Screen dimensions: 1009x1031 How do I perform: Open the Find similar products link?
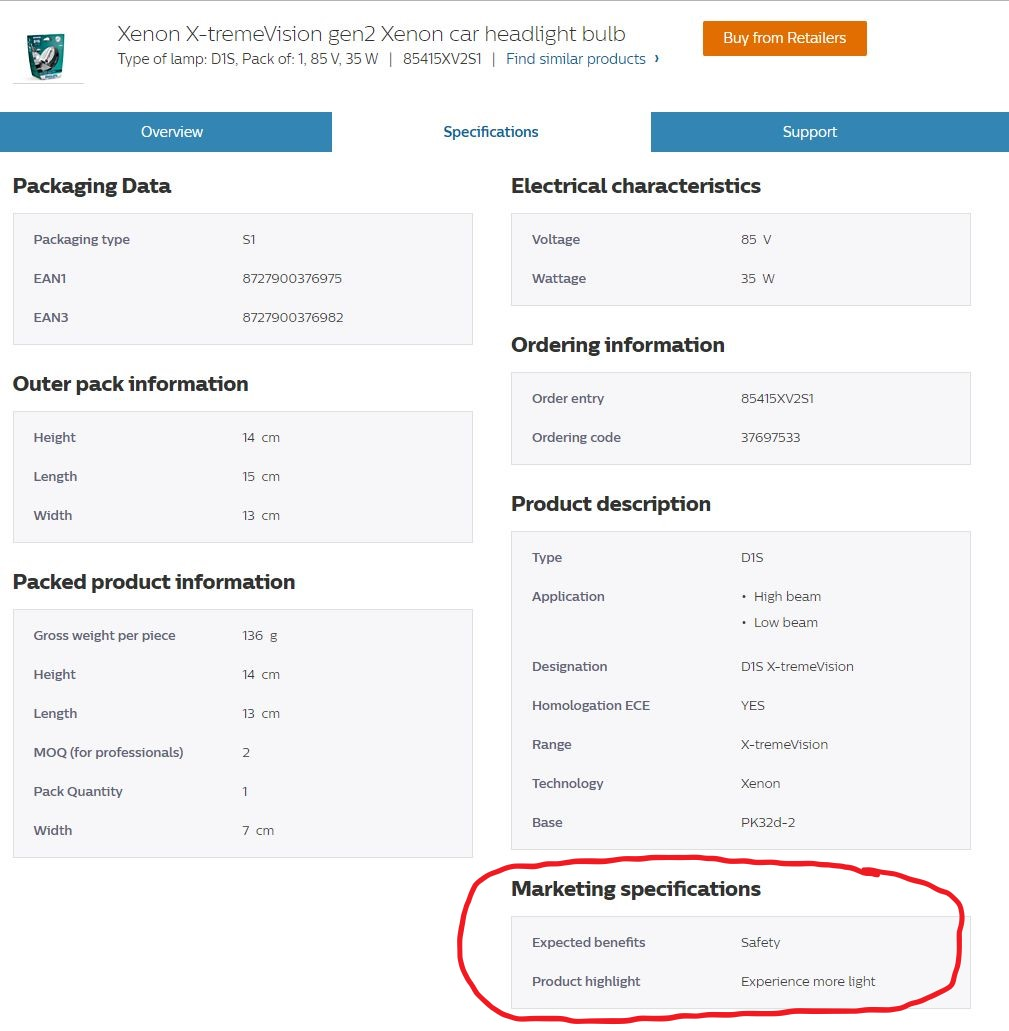coord(575,59)
